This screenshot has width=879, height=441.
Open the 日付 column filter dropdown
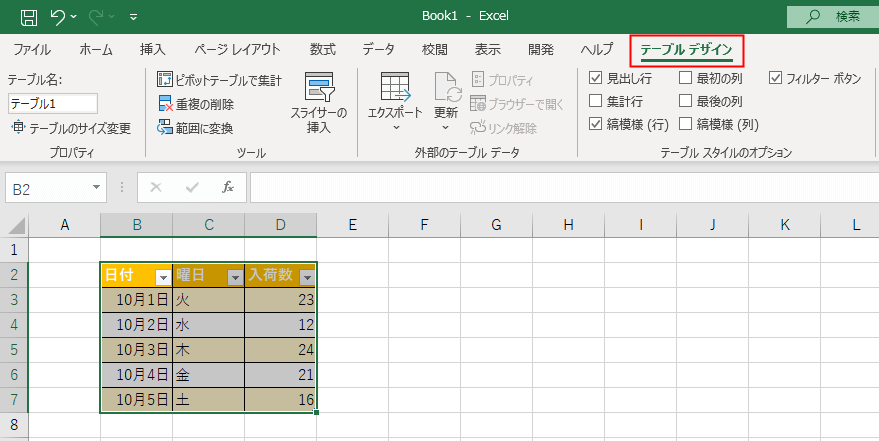coord(163,277)
